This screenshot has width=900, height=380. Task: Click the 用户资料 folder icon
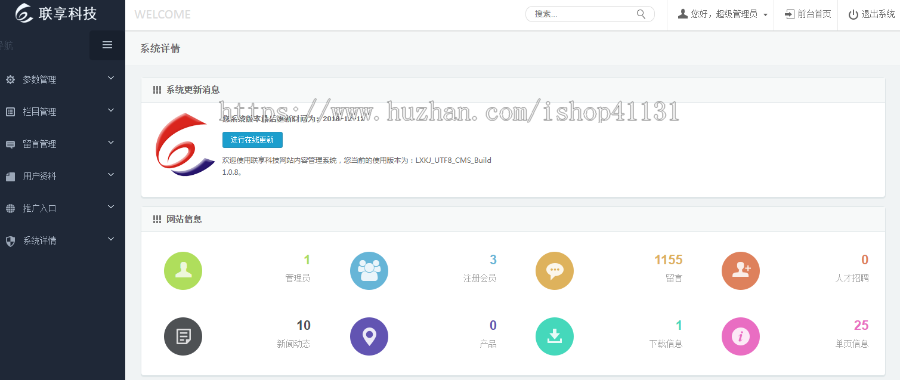pos(10,176)
